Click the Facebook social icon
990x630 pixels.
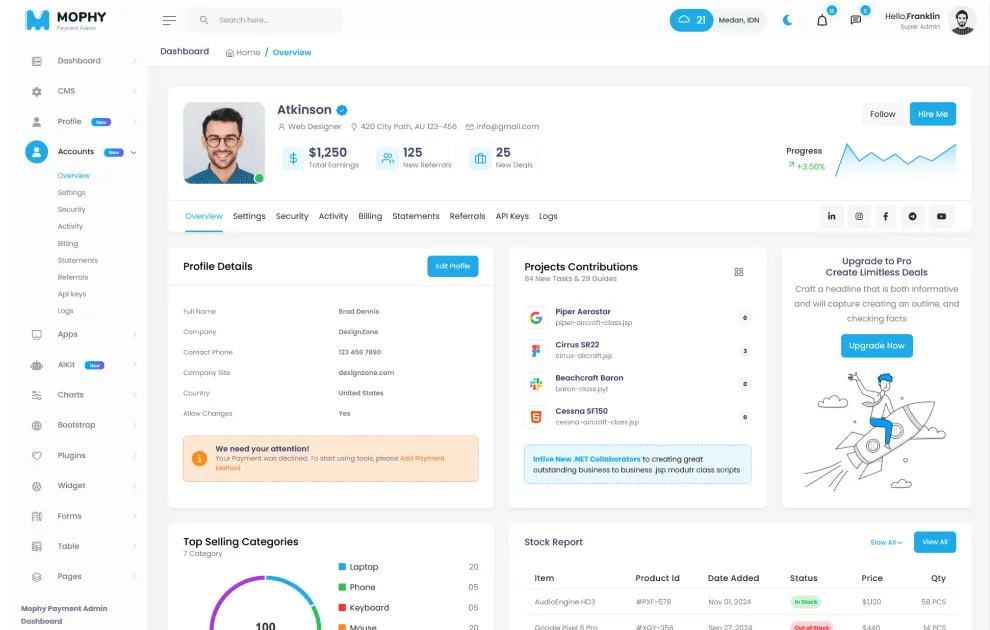[886, 217]
